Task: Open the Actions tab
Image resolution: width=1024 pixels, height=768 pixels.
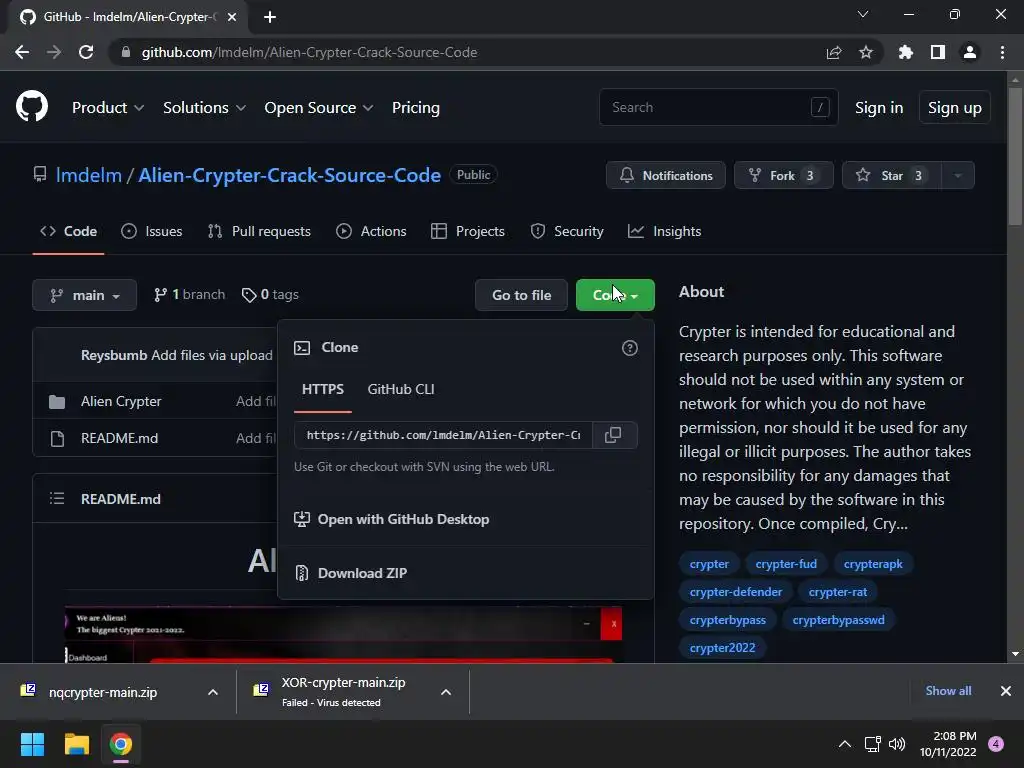Action: [371, 231]
